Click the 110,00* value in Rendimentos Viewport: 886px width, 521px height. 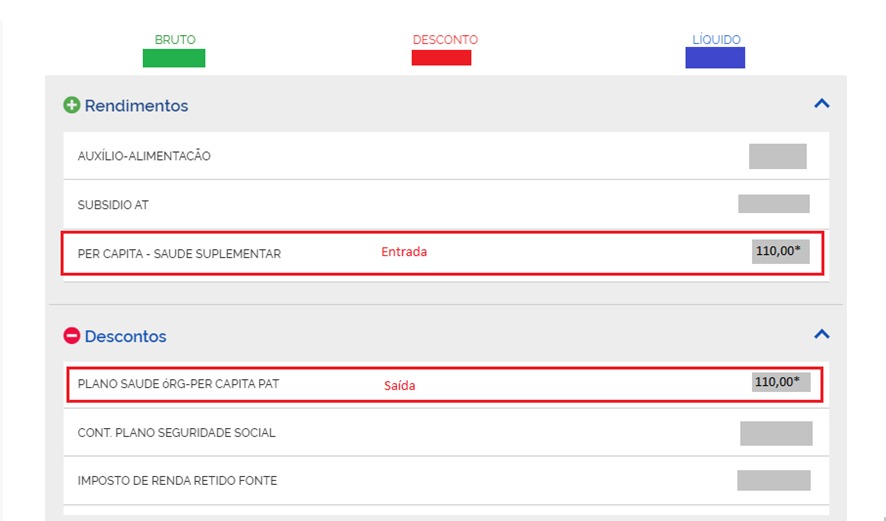point(779,252)
